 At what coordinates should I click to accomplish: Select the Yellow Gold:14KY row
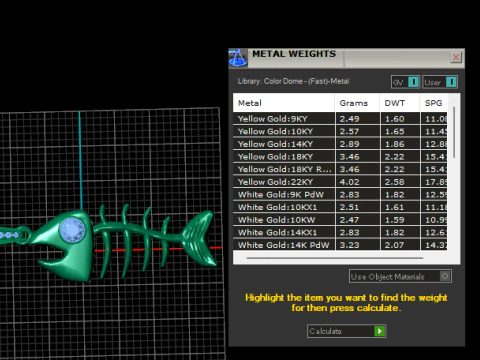tap(340, 144)
